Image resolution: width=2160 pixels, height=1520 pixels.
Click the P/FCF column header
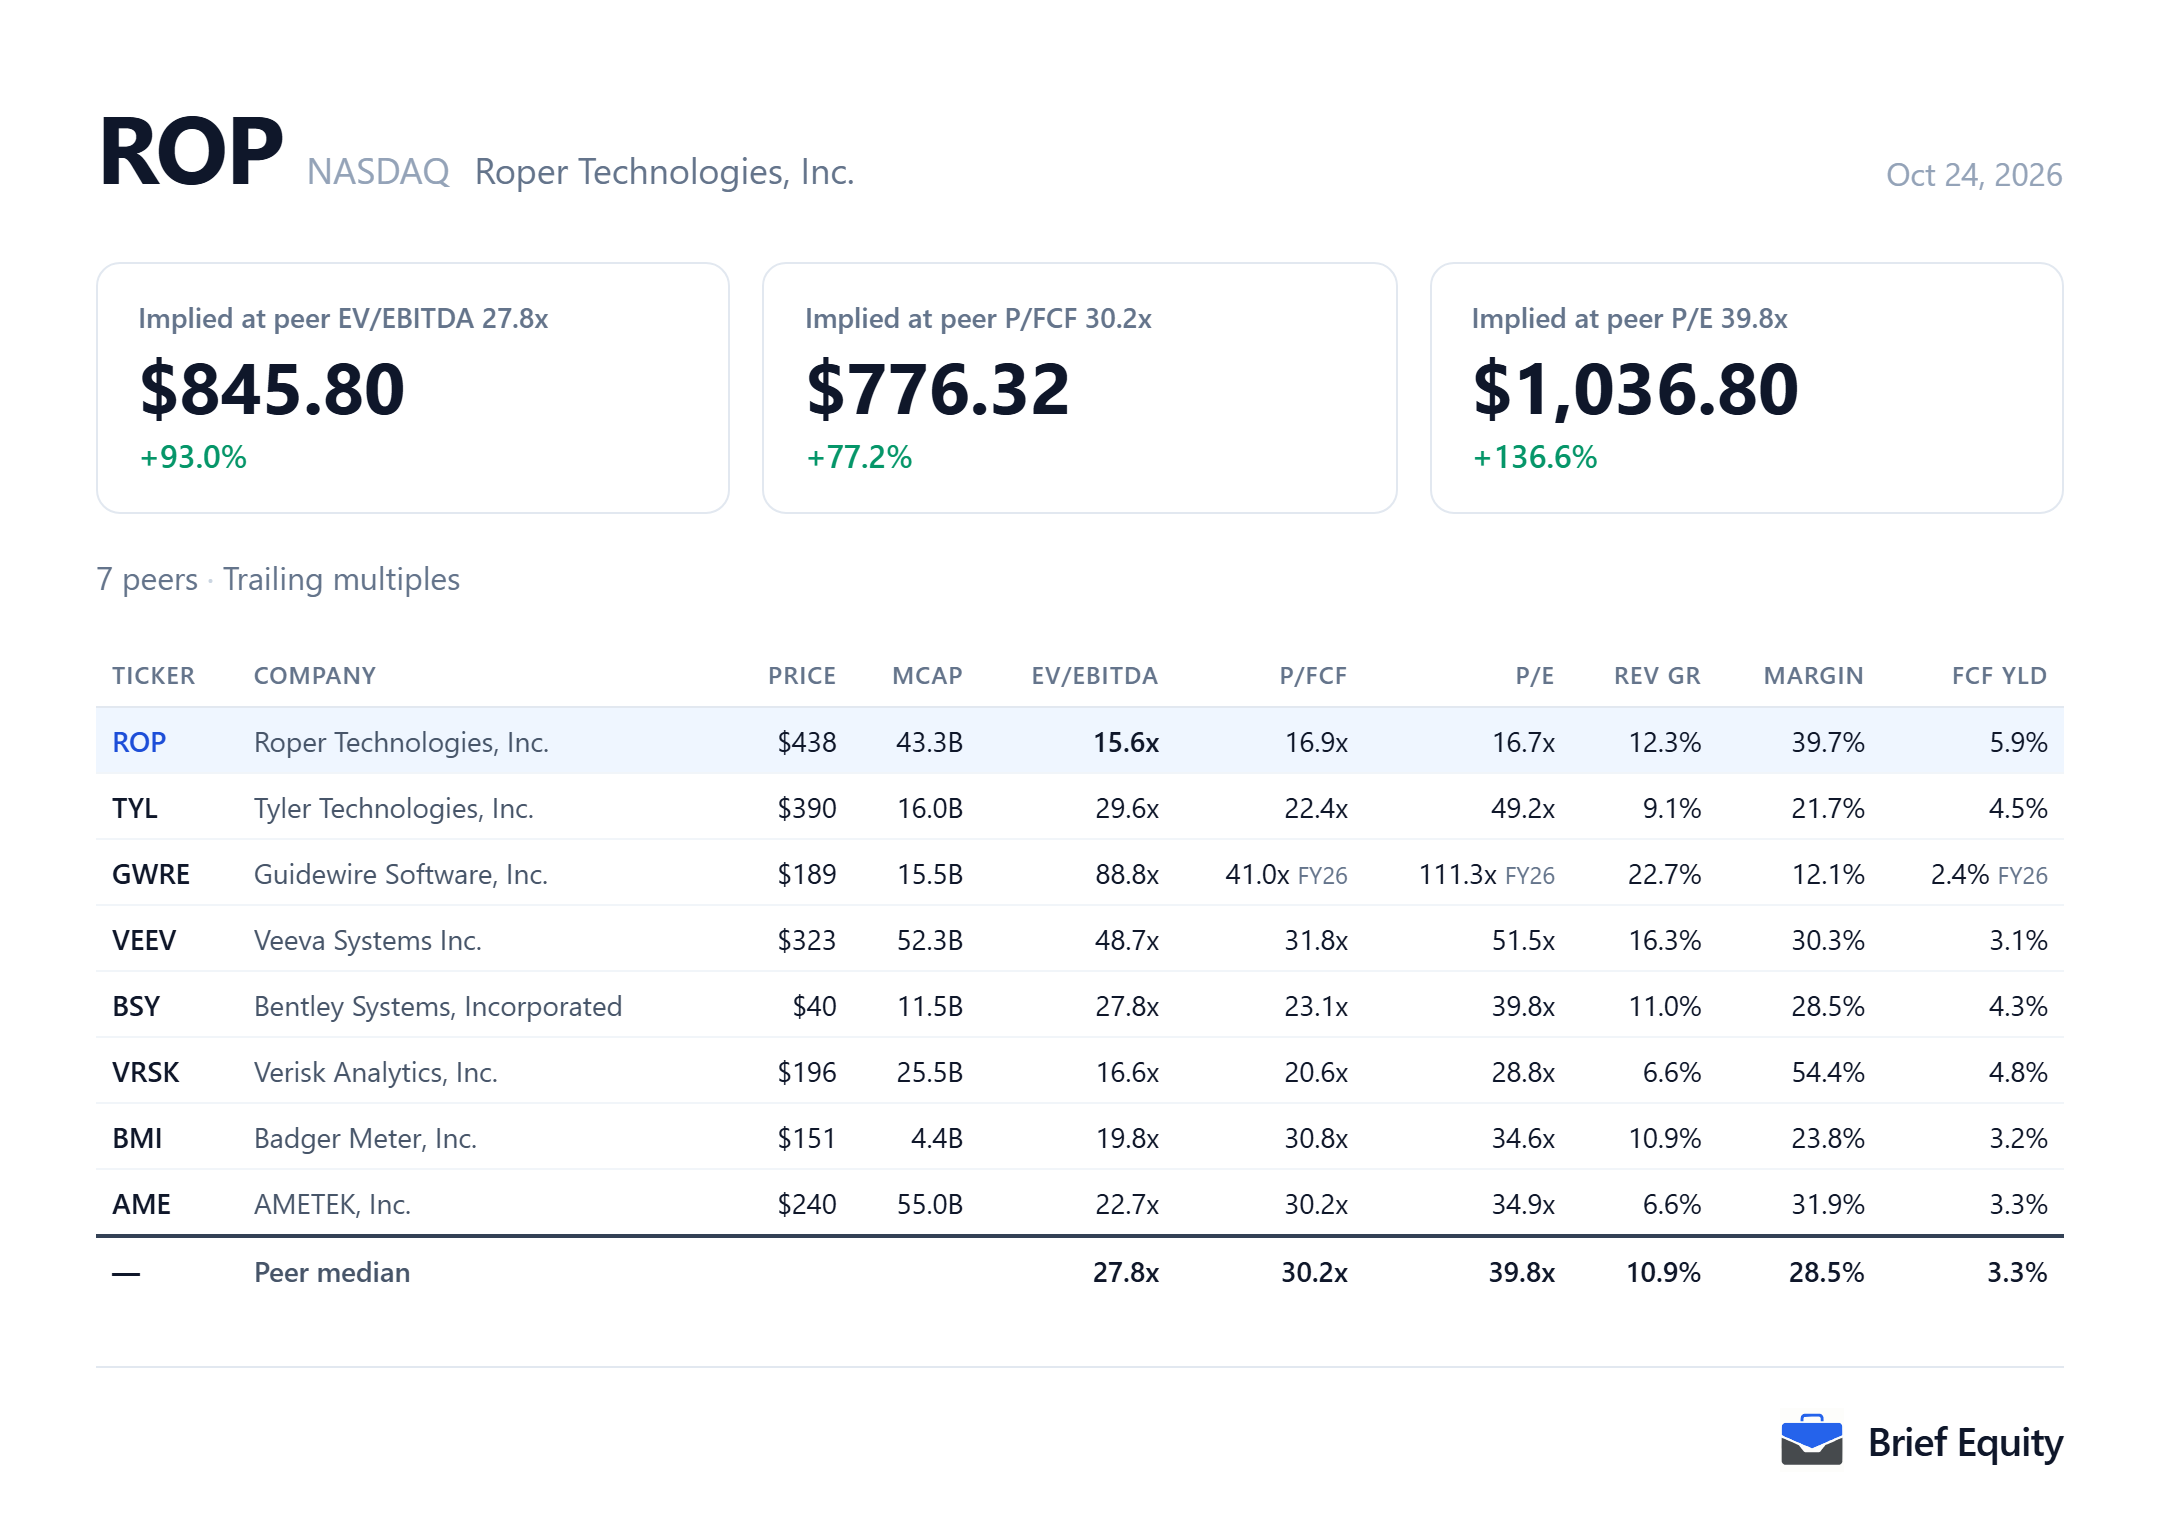coord(1313,676)
